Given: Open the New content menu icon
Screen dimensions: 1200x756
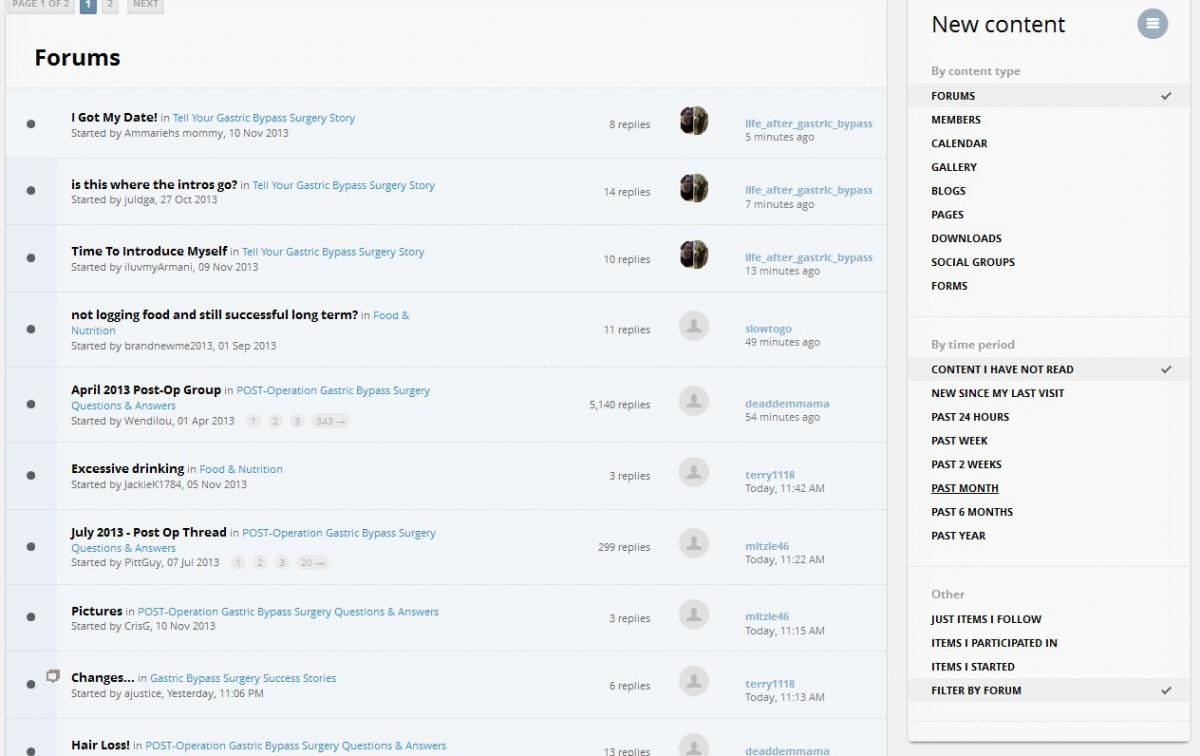Looking at the screenshot, I should tap(1152, 24).
